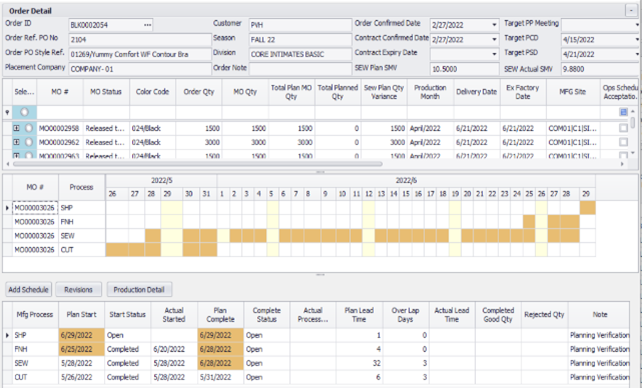Click the current-row arrow in the Gantt grid
Image resolution: width=642 pixels, height=388 pixels.
(x=7, y=208)
